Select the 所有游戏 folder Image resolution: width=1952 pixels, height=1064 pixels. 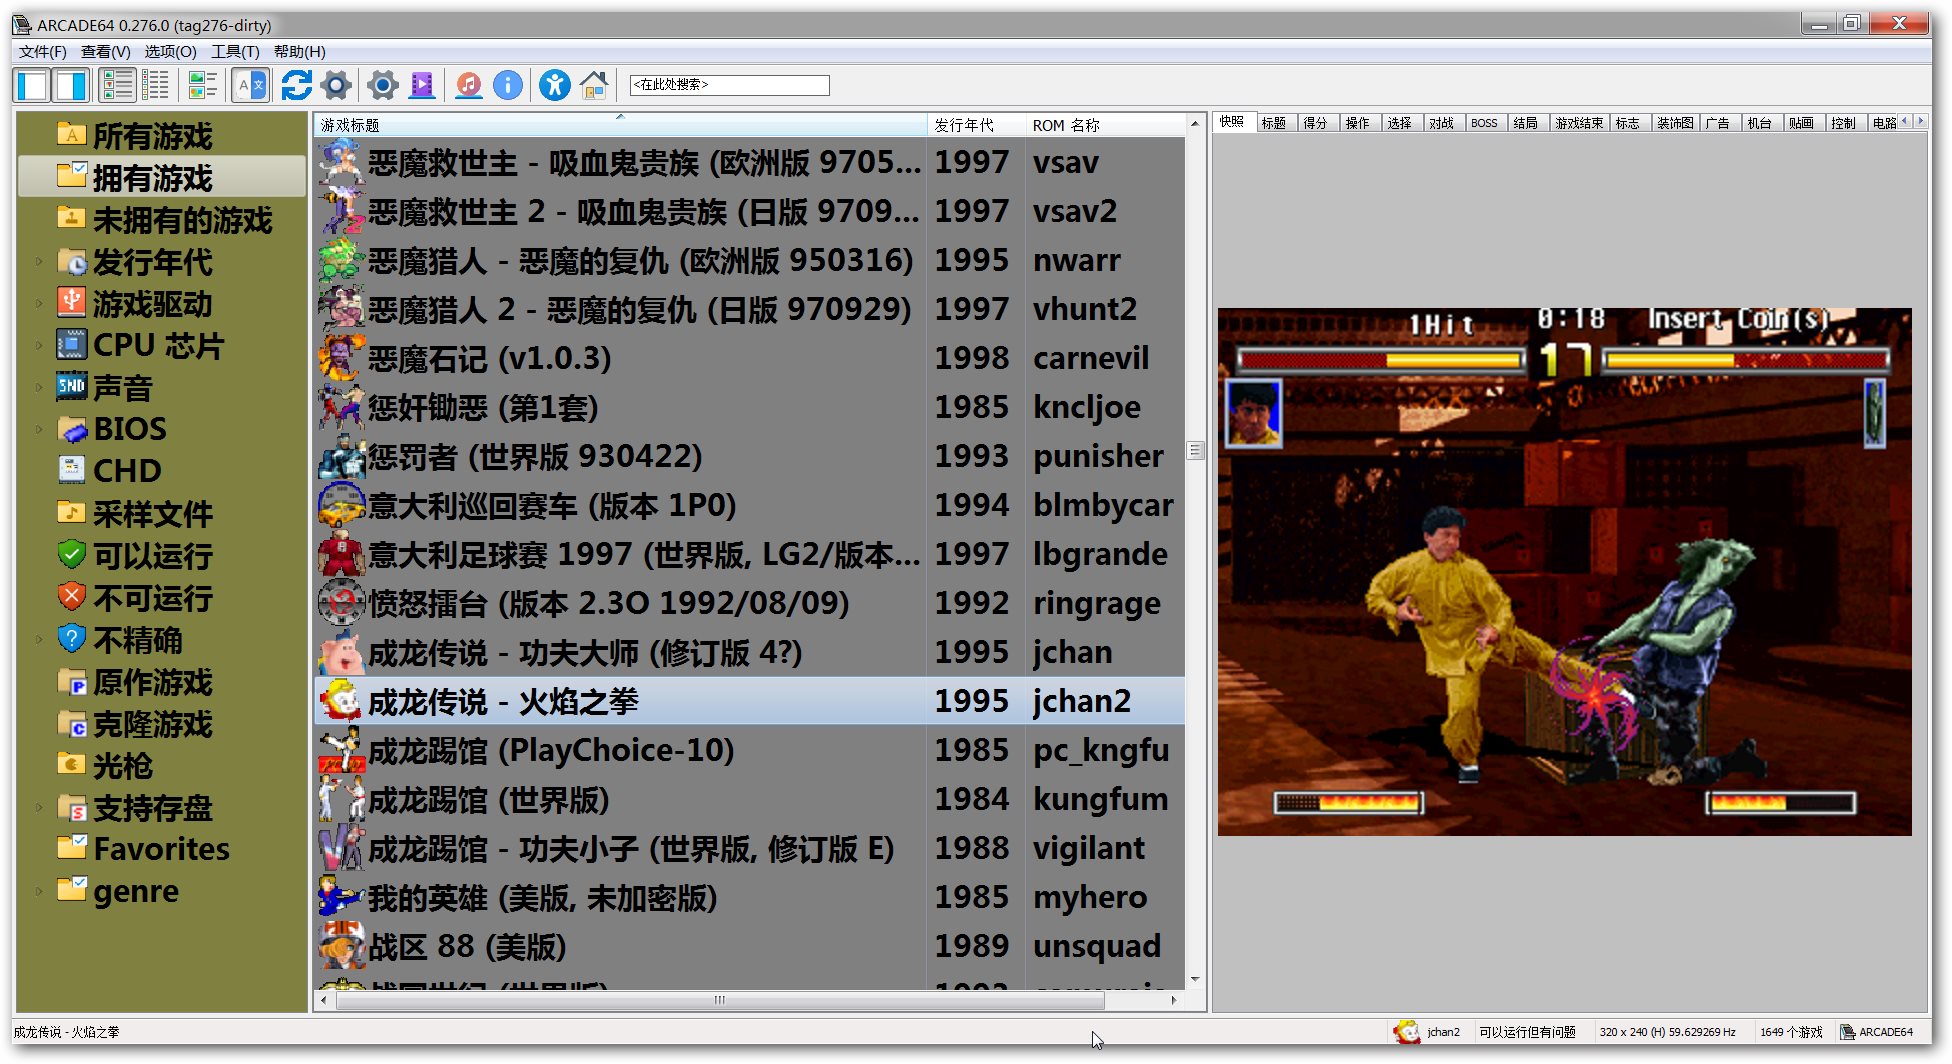pyautogui.click(x=152, y=136)
